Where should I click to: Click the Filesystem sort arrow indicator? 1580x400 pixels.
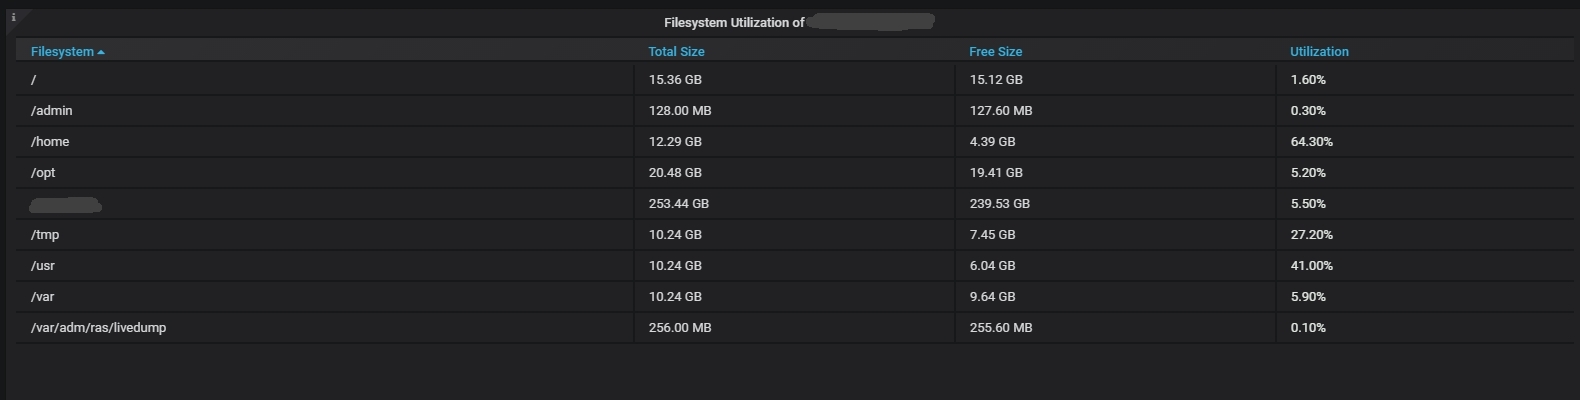(x=101, y=52)
